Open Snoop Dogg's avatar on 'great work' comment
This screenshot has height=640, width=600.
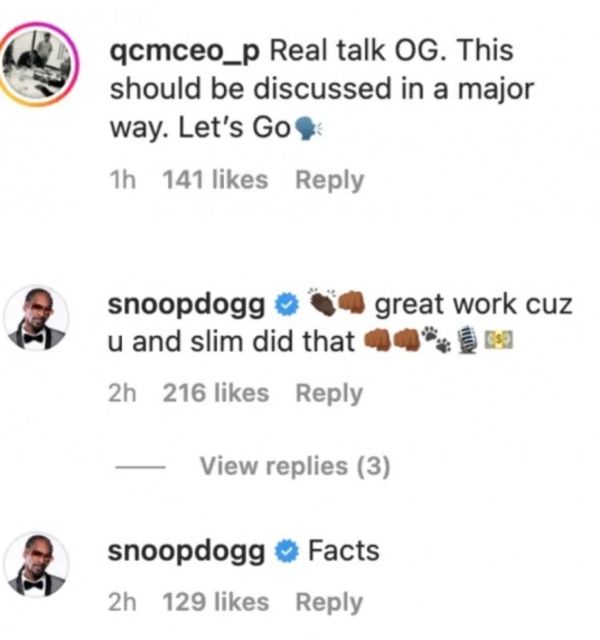pyautogui.click(x=37, y=318)
